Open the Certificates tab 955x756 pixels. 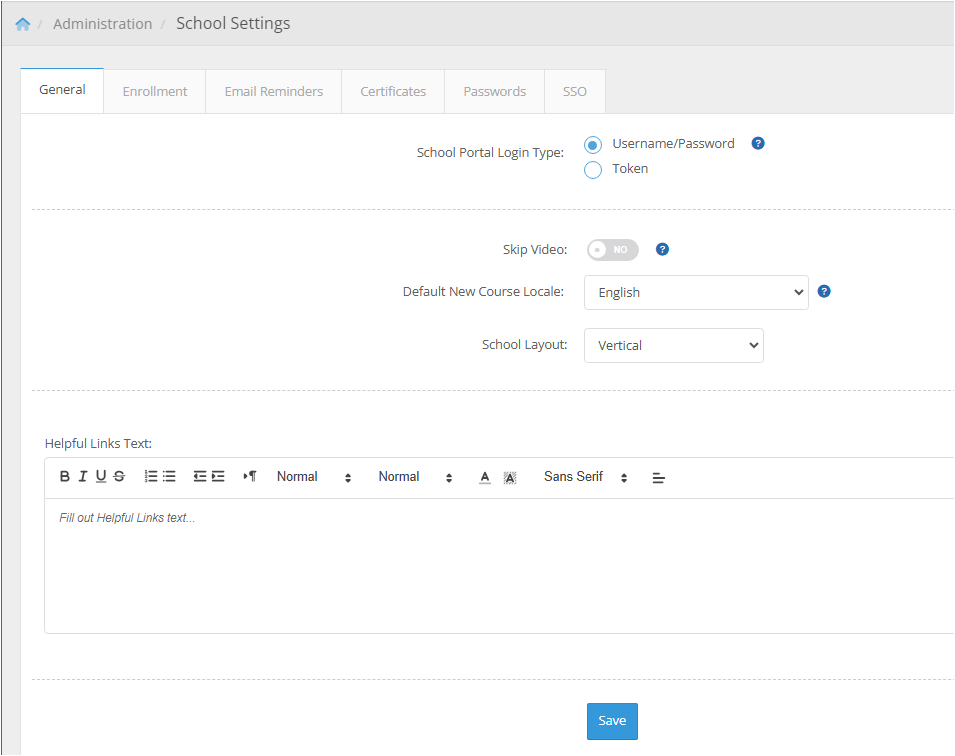(393, 91)
